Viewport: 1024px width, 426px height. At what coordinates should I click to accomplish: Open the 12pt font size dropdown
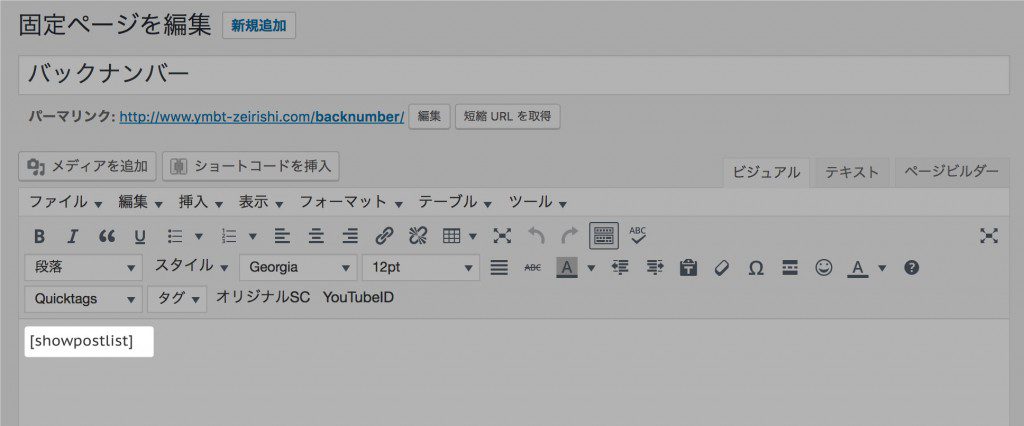421,267
